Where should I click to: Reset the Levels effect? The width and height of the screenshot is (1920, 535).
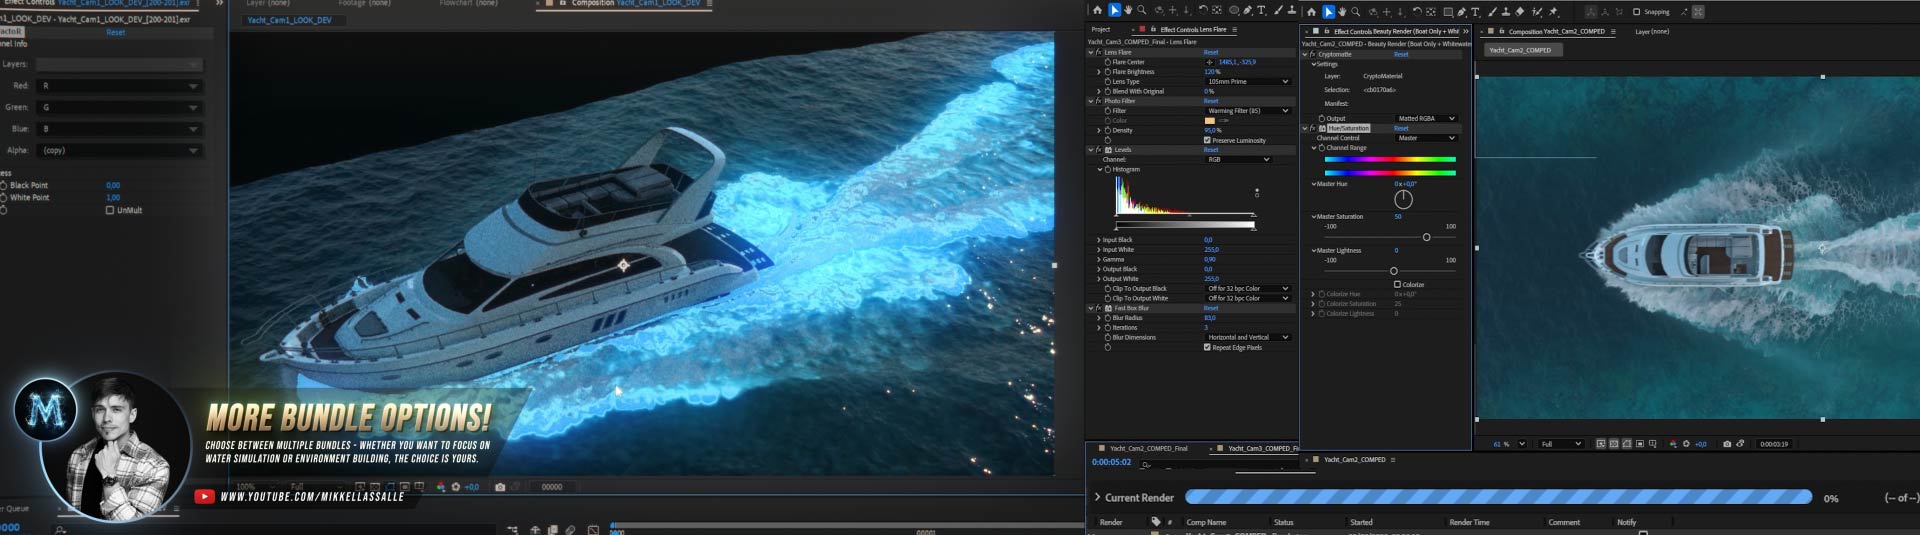point(1211,150)
